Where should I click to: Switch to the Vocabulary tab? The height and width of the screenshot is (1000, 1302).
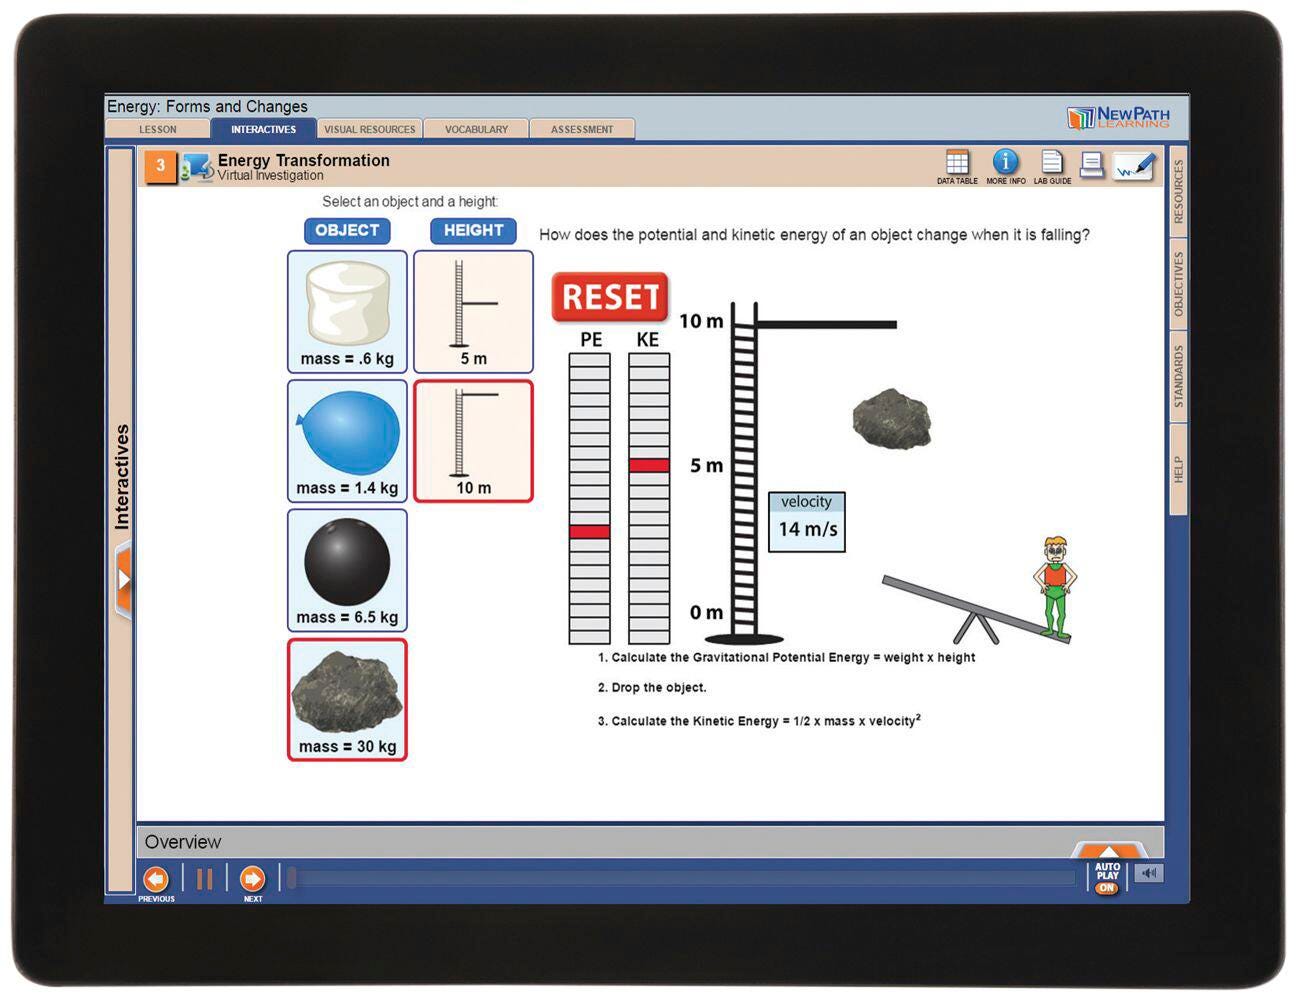coord(476,129)
